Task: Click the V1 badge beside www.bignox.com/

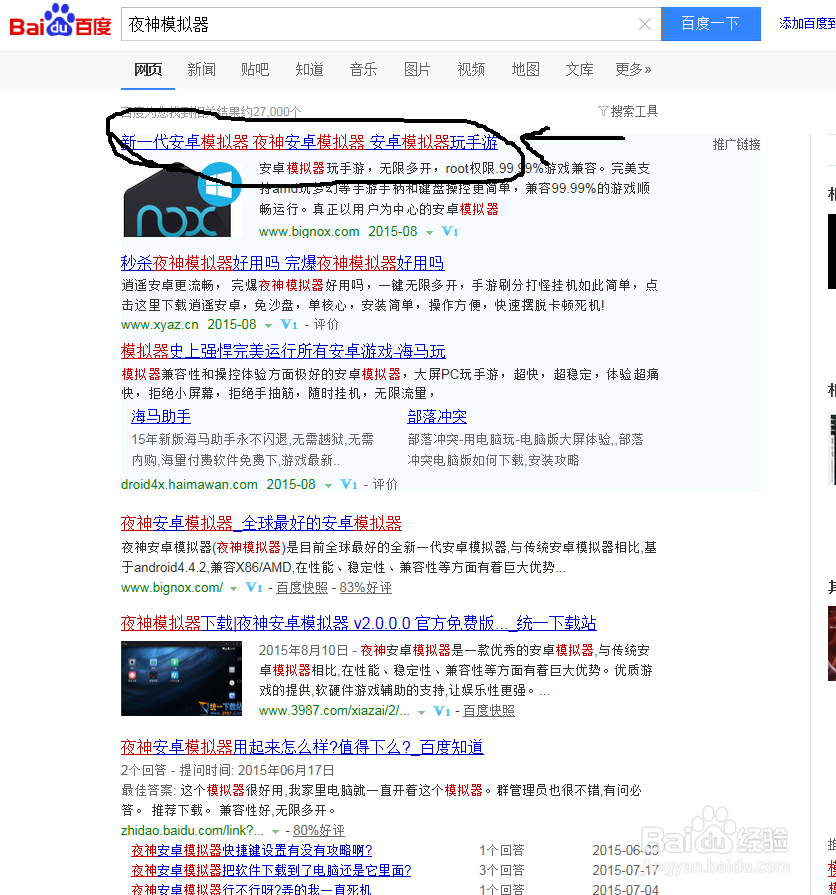Action: point(253,587)
